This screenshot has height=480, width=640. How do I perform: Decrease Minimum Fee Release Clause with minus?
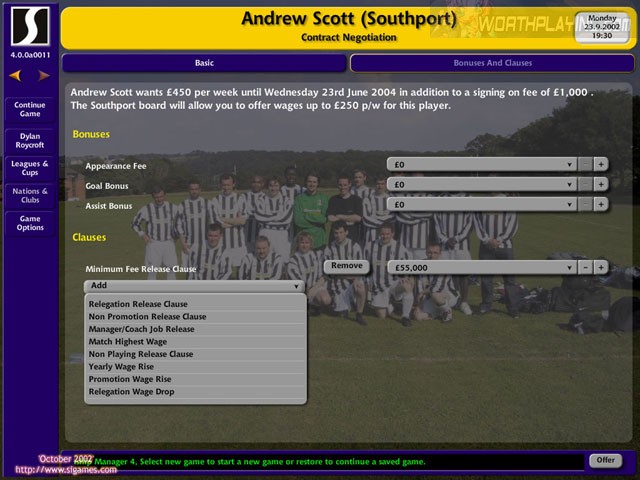coord(585,268)
